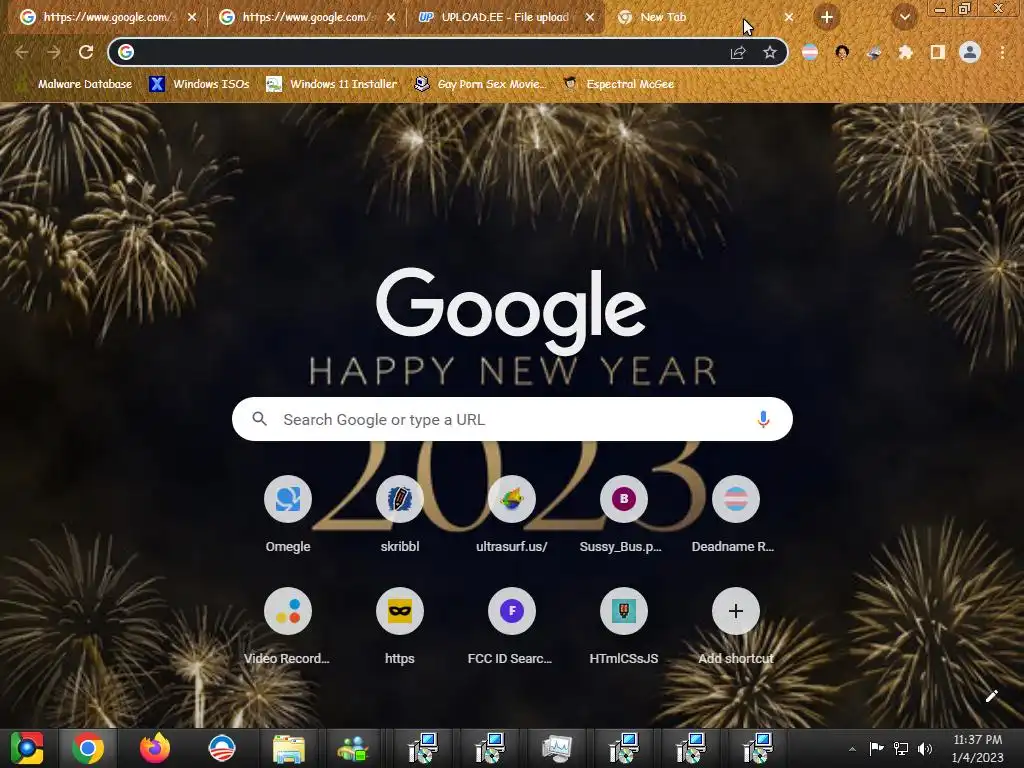Expand the tab search chevron
The width and height of the screenshot is (1024, 768).
click(x=904, y=18)
